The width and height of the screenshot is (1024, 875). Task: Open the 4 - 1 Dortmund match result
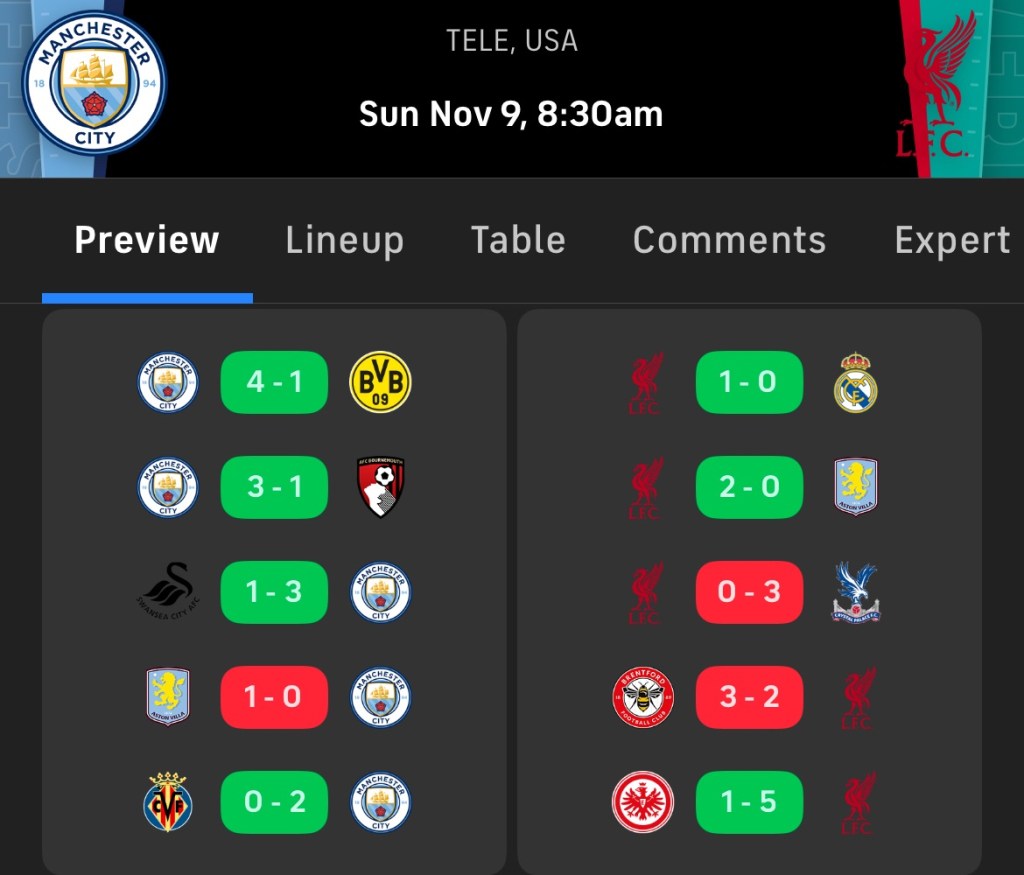click(x=274, y=382)
